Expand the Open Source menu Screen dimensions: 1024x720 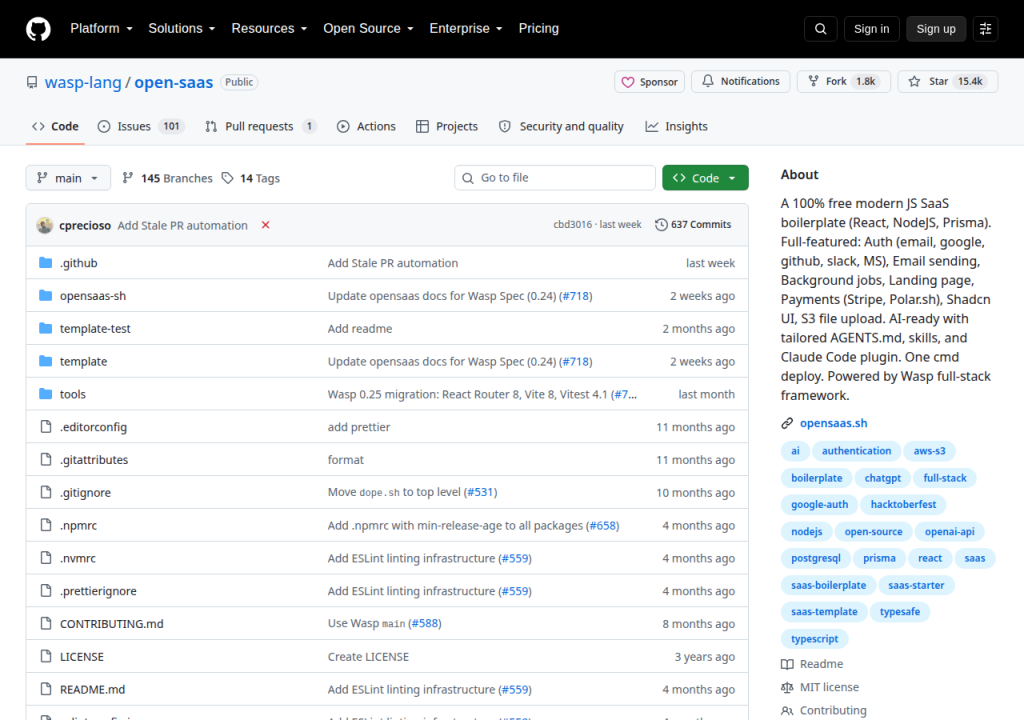click(368, 29)
